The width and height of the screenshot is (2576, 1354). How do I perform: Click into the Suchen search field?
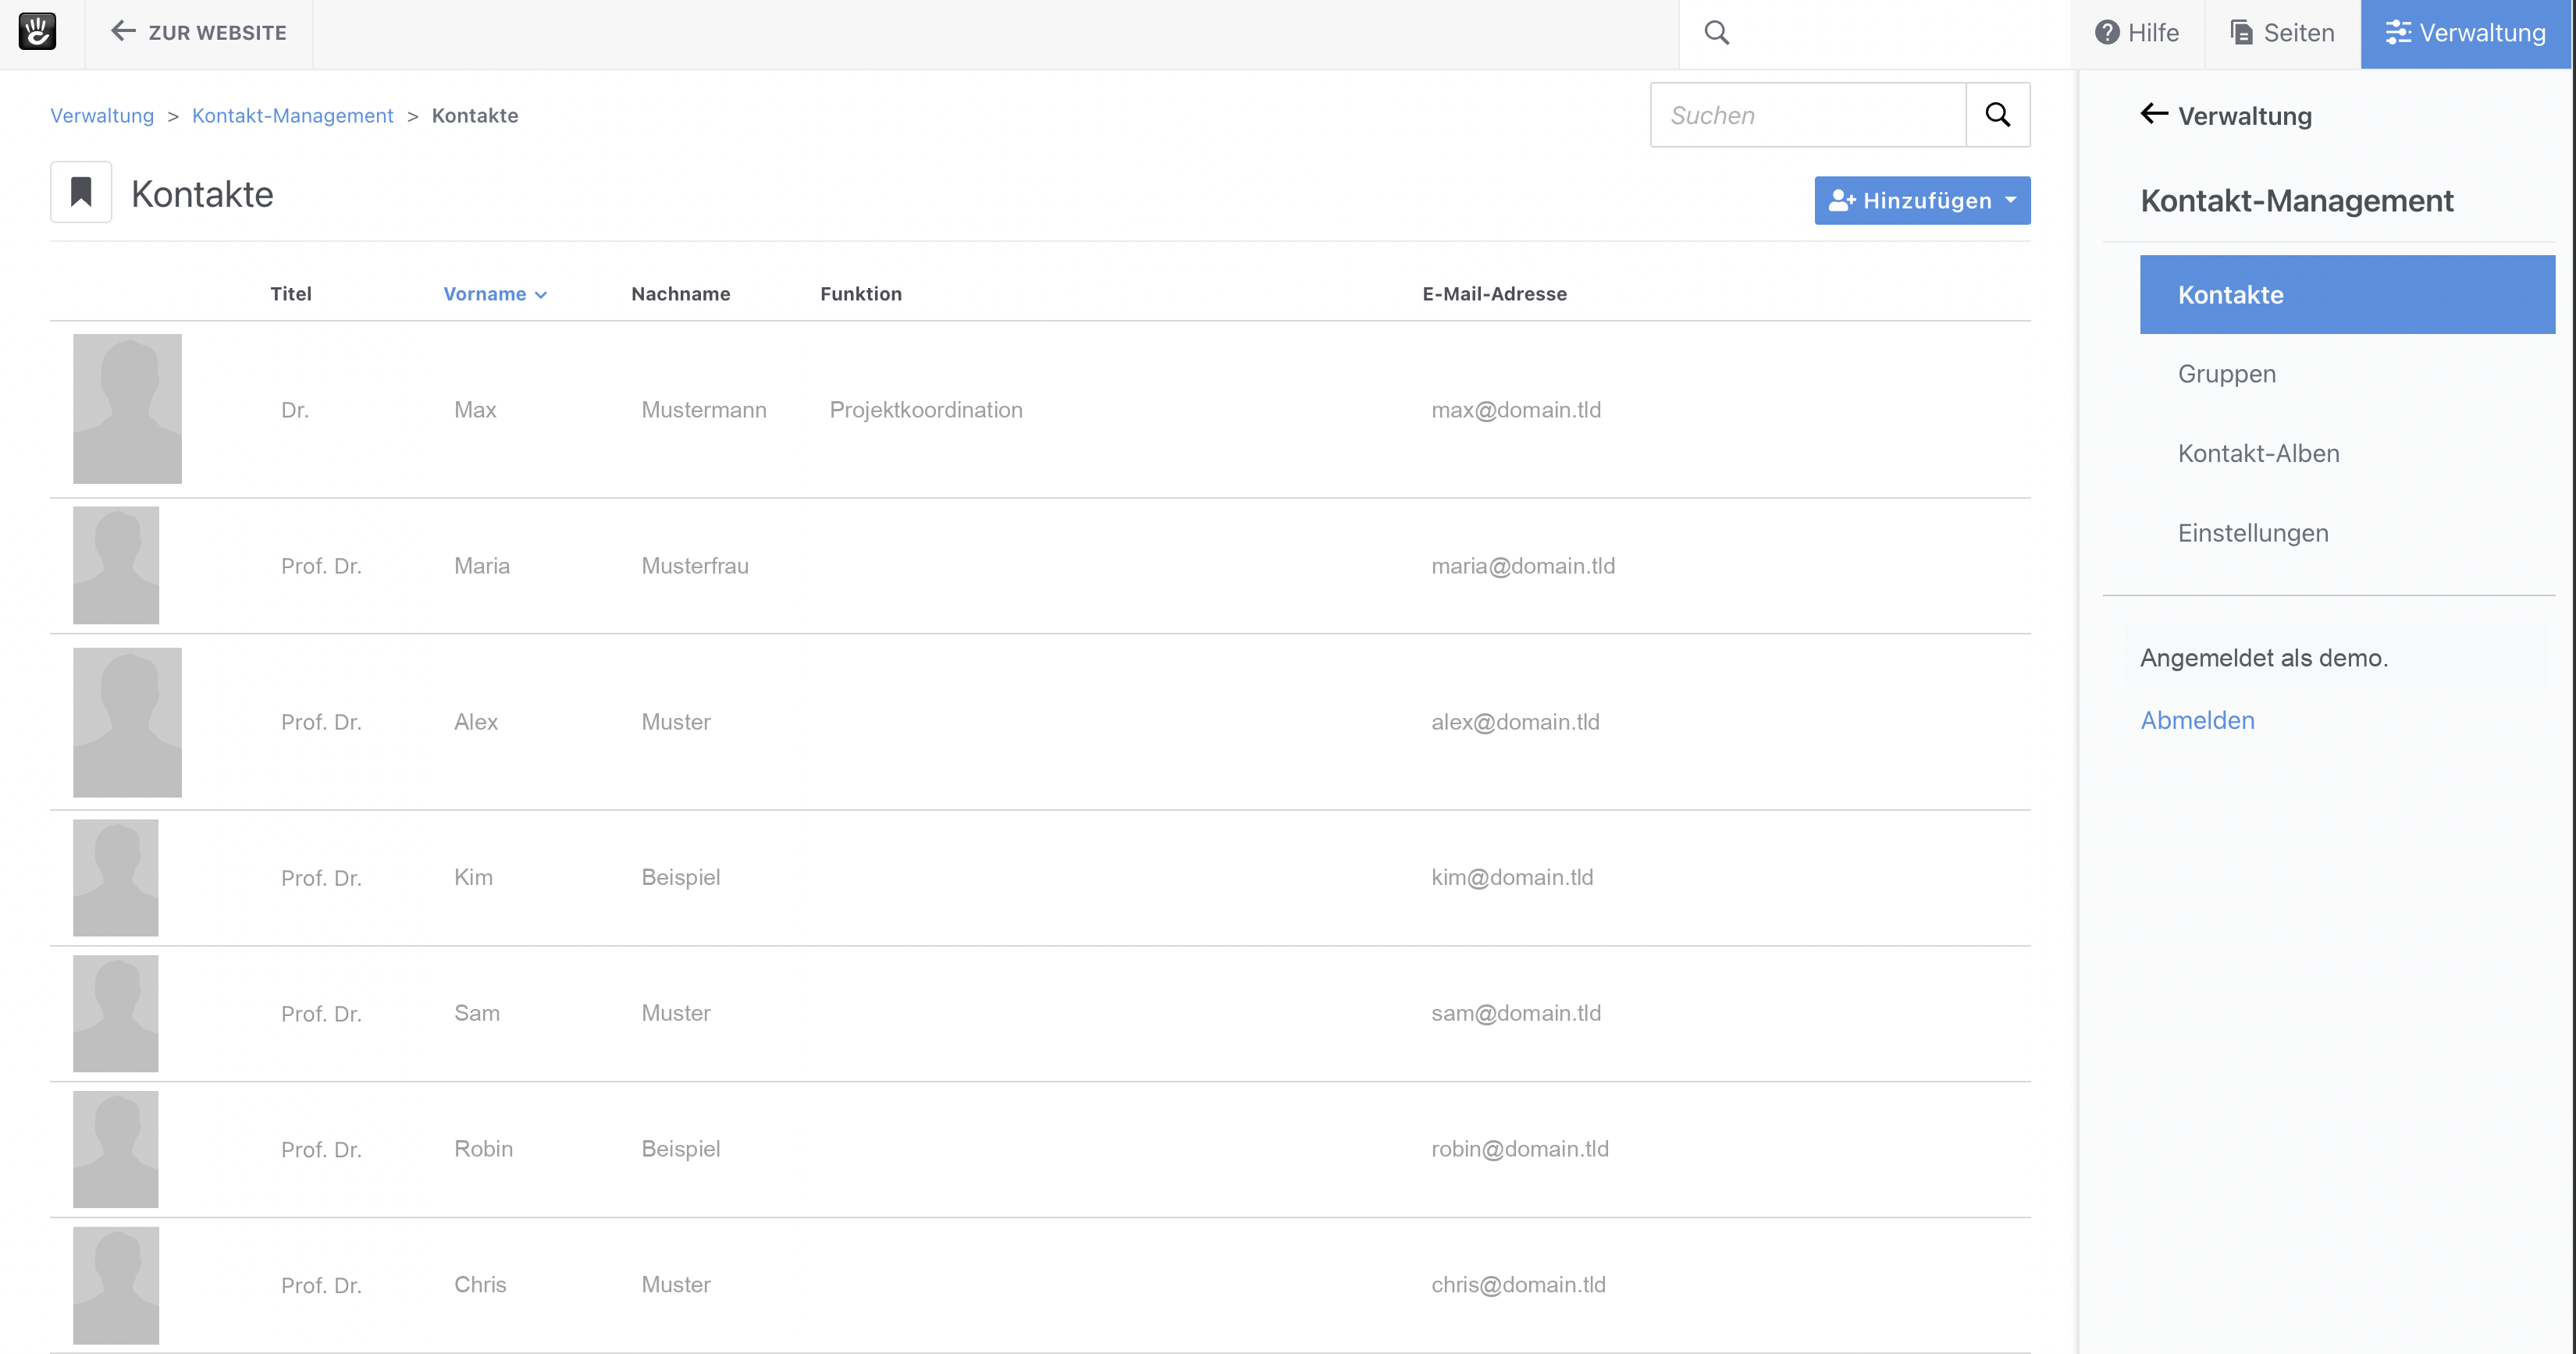point(1808,115)
